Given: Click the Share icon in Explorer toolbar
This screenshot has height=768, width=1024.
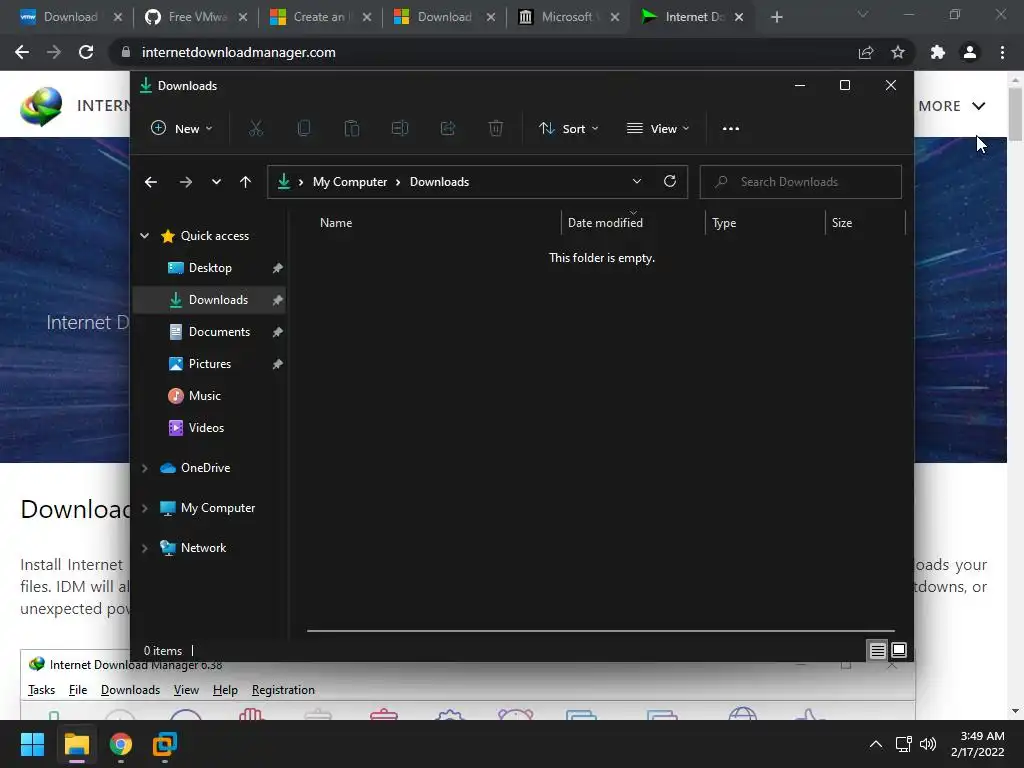Looking at the screenshot, I should pyautogui.click(x=448, y=129).
